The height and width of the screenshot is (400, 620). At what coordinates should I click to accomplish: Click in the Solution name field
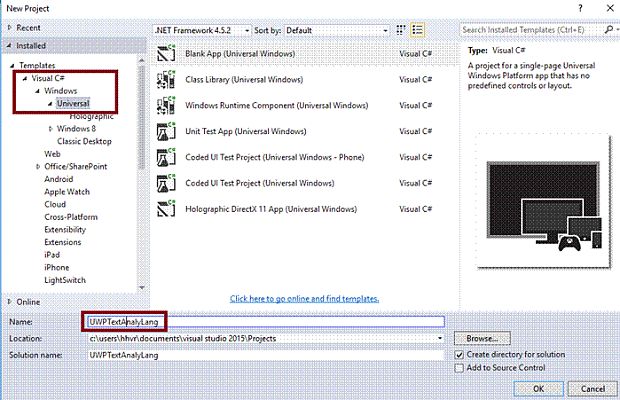(266, 355)
